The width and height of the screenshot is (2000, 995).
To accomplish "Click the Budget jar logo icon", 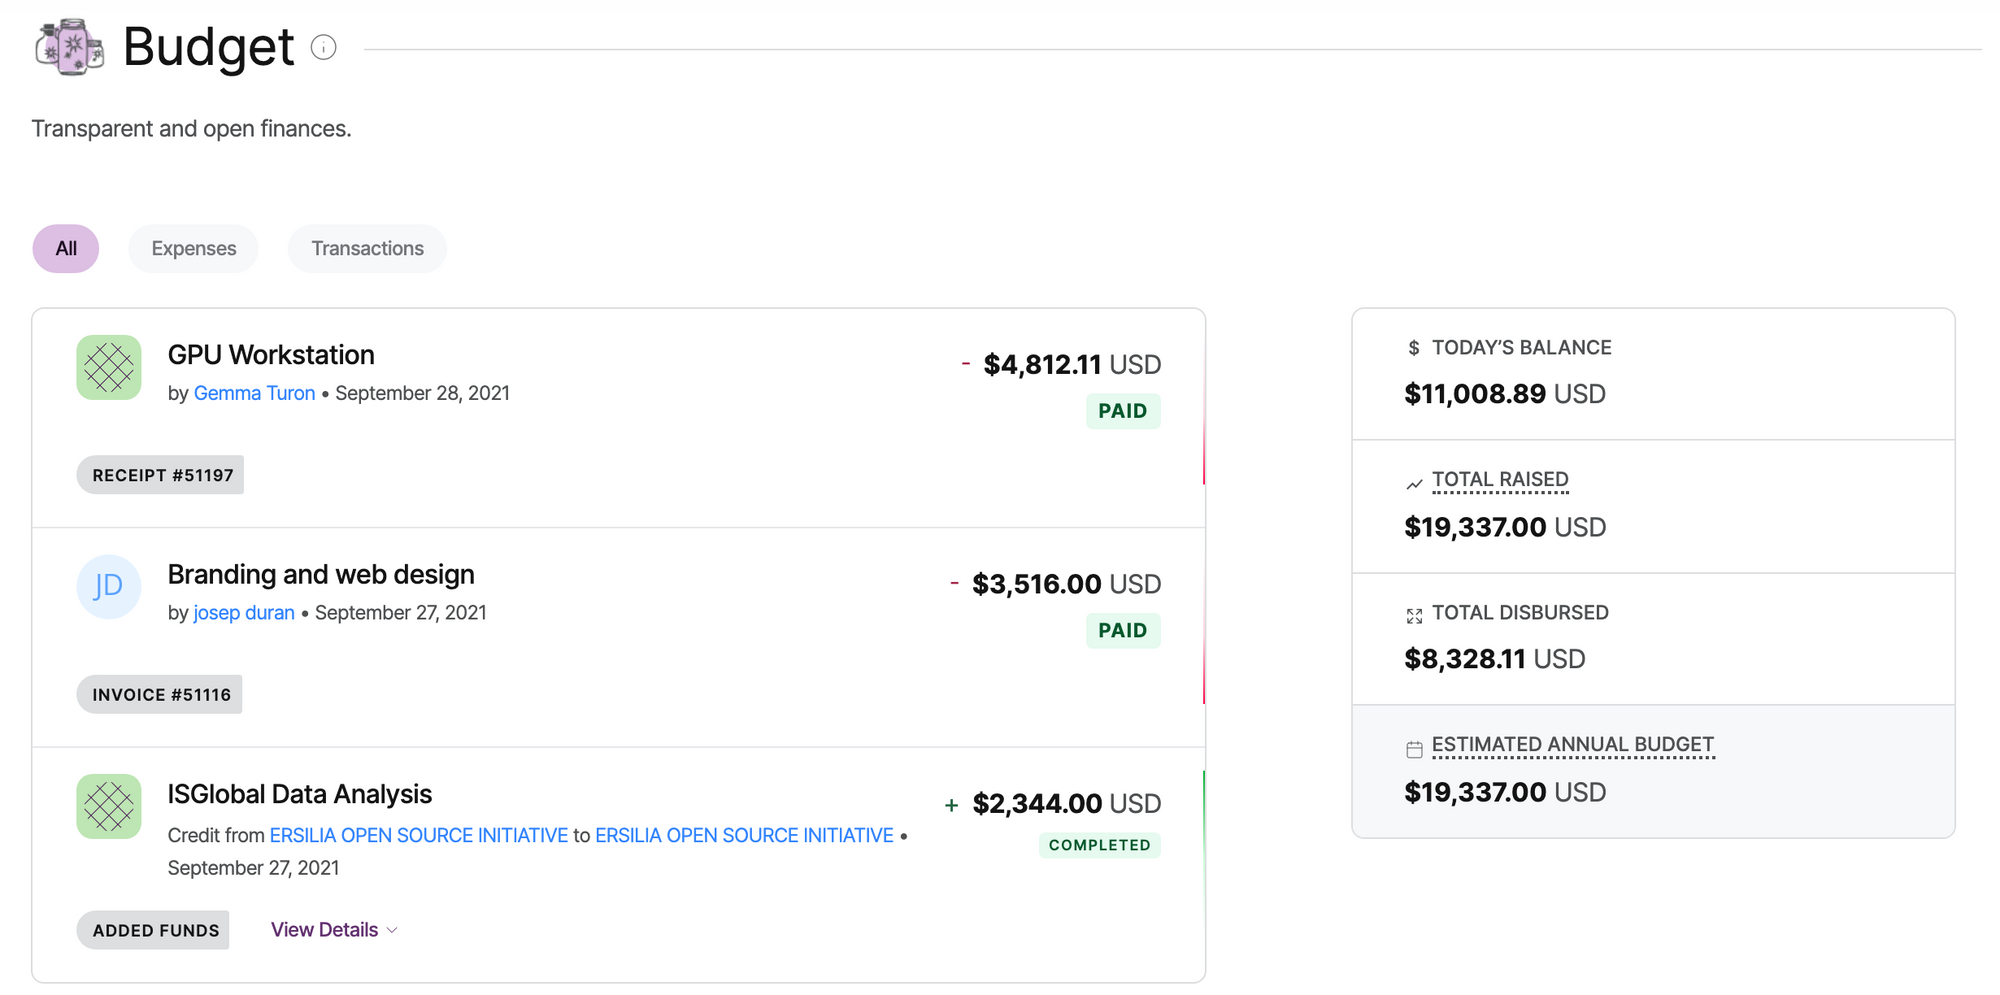I will point(69,47).
